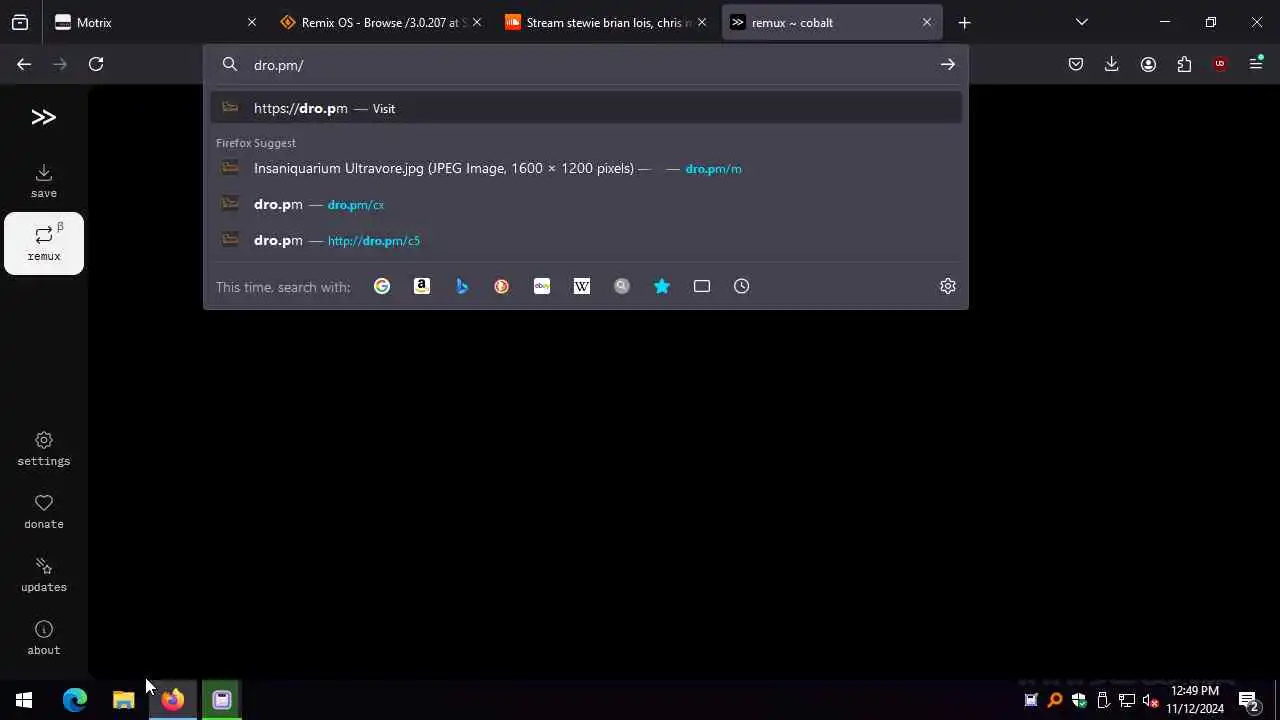The width and height of the screenshot is (1280, 720).
Task: Search open tabs using the tab icon
Action: tap(702, 286)
